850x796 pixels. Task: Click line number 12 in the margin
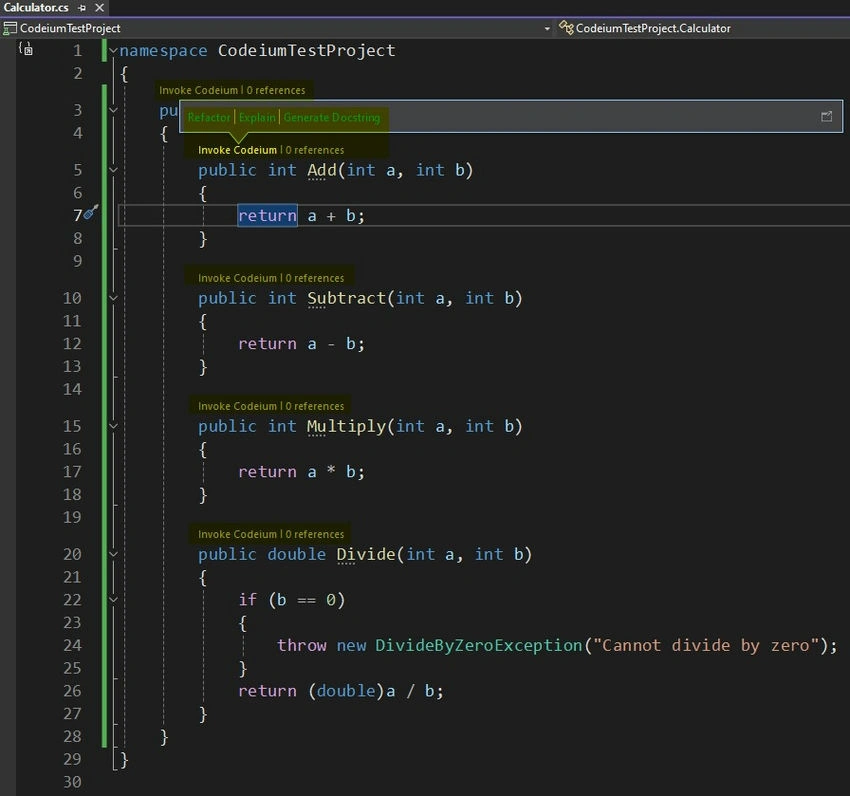(72, 344)
